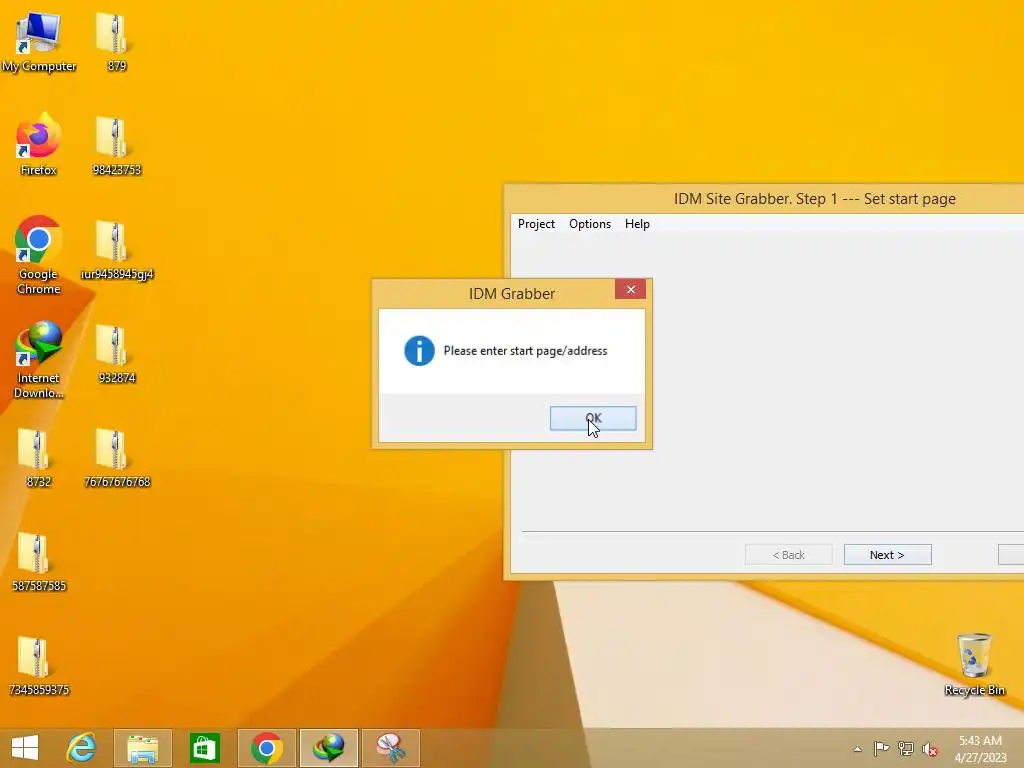Image resolution: width=1024 pixels, height=768 pixels.
Task: Switch to Chrome in the taskbar
Action: pyautogui.click(x=266, y=748)
